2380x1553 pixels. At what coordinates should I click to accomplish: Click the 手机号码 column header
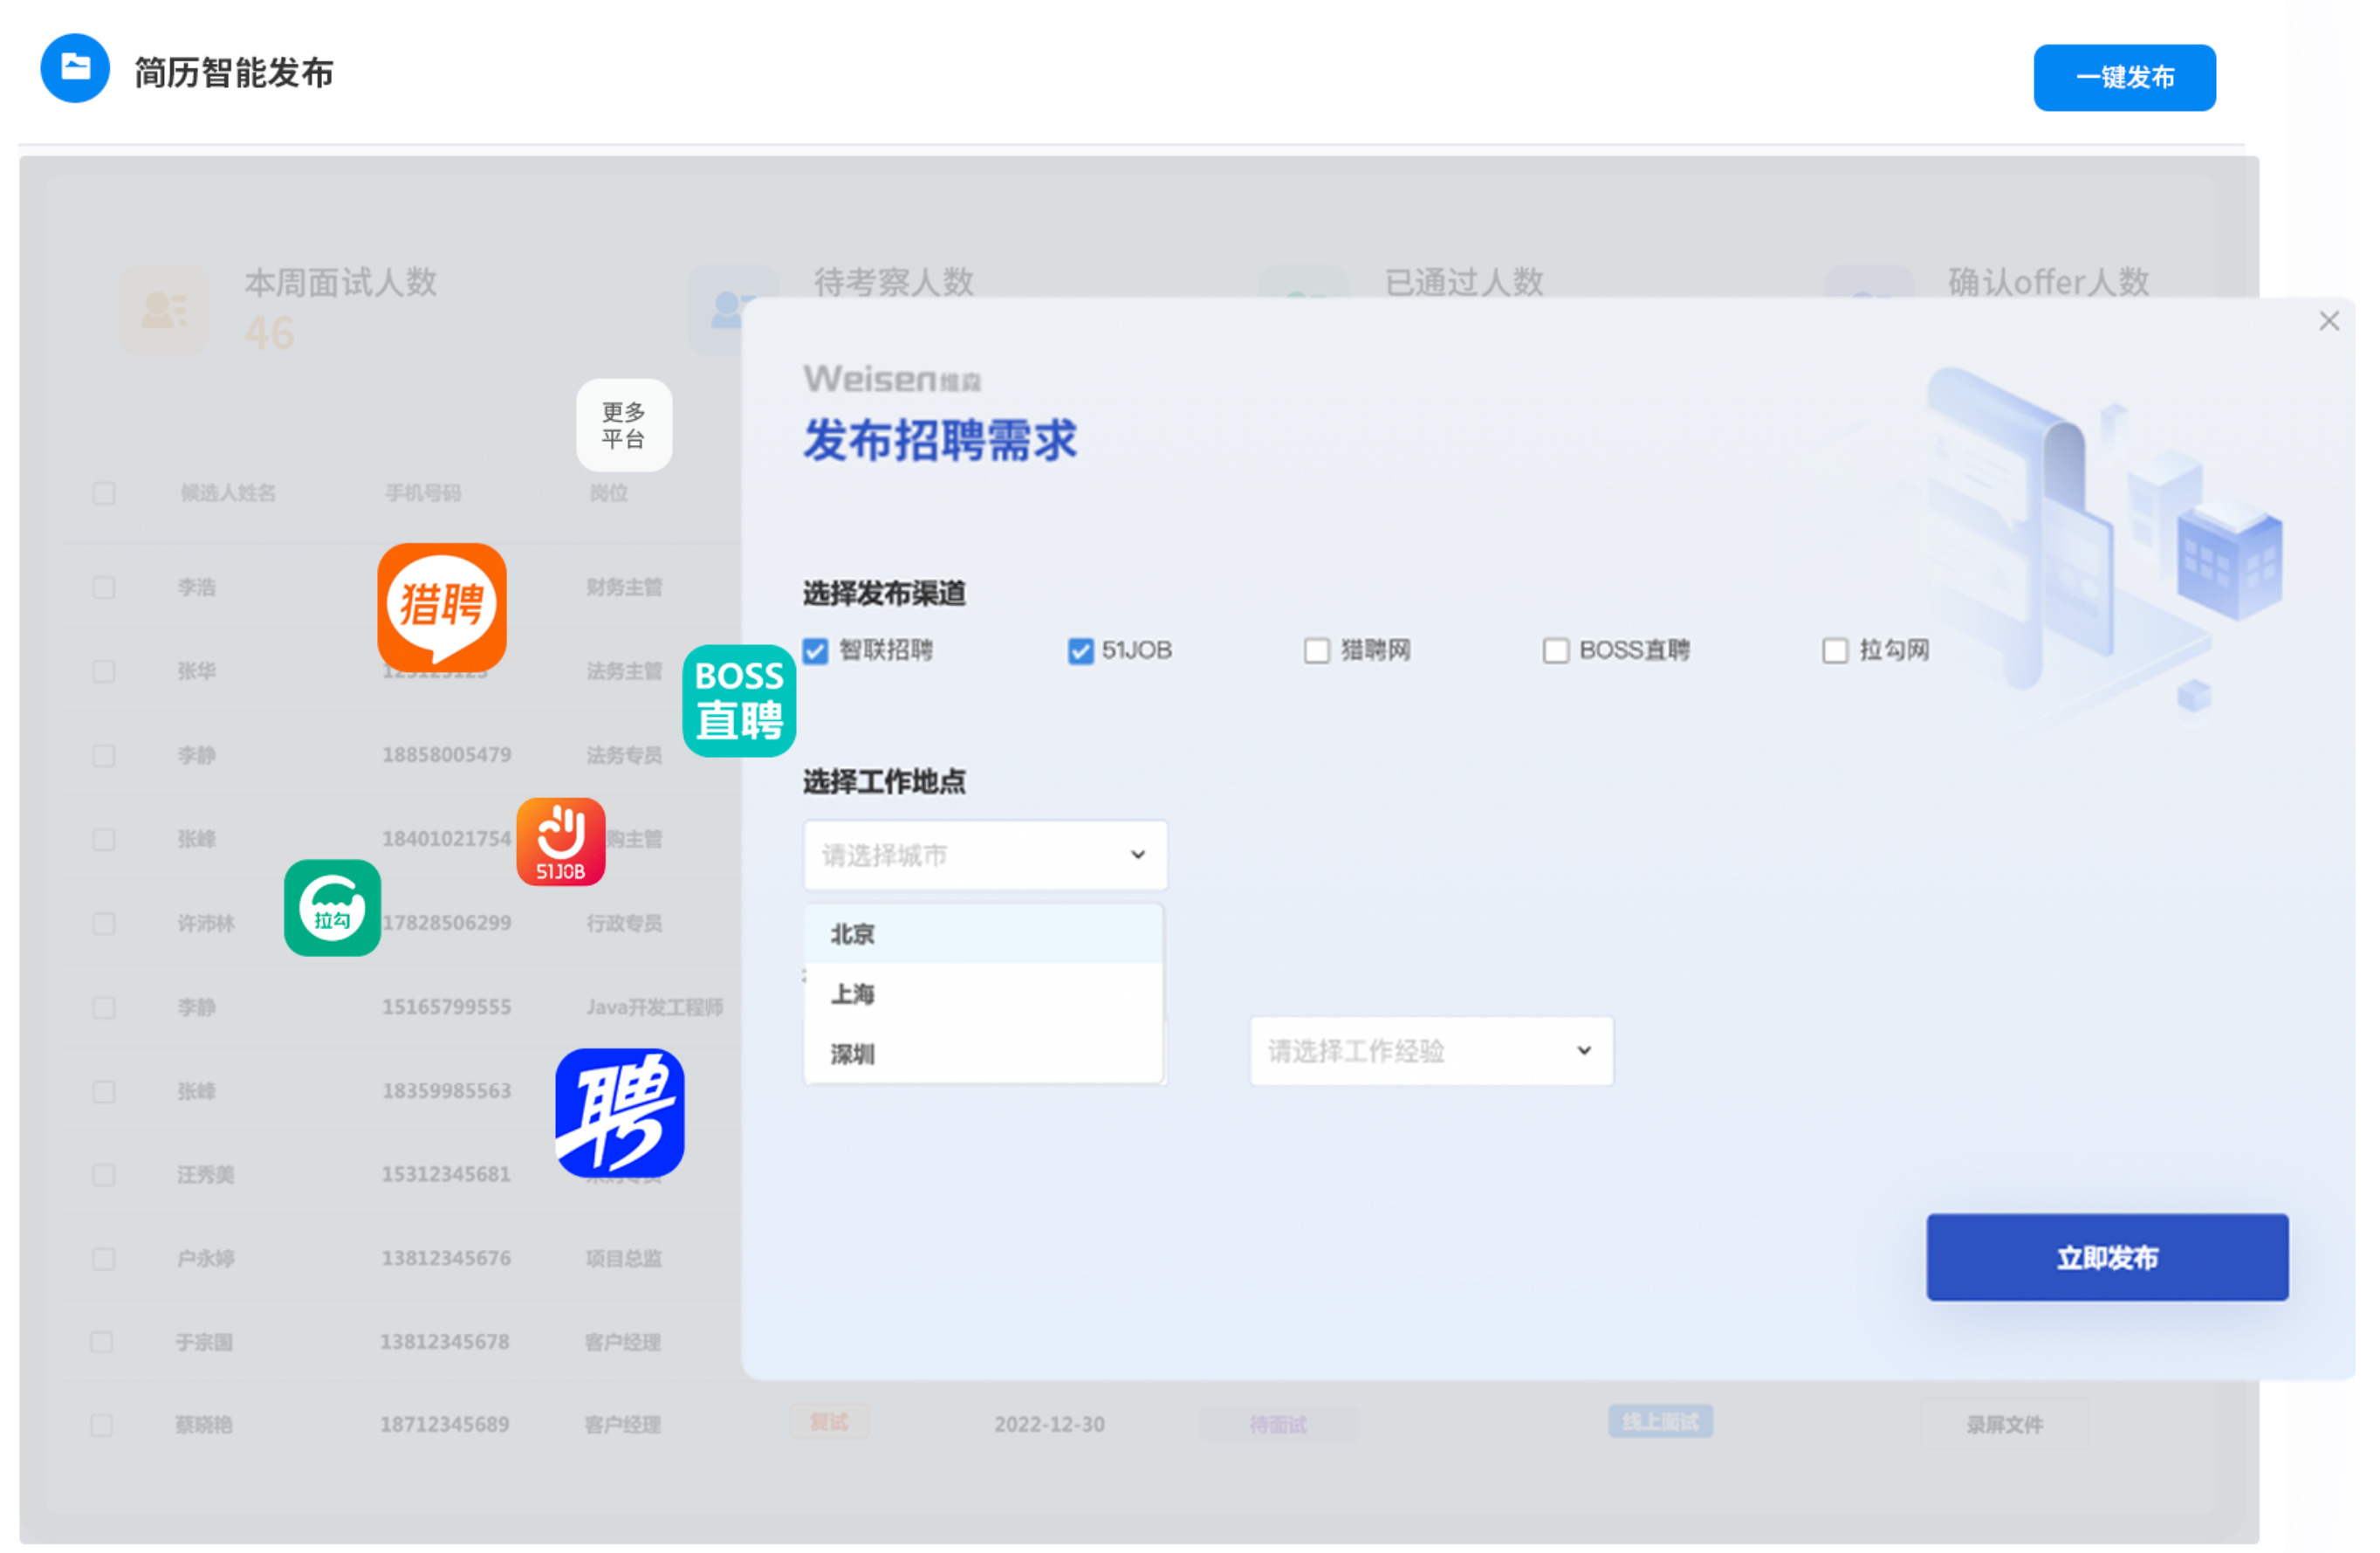click(423, 493)
